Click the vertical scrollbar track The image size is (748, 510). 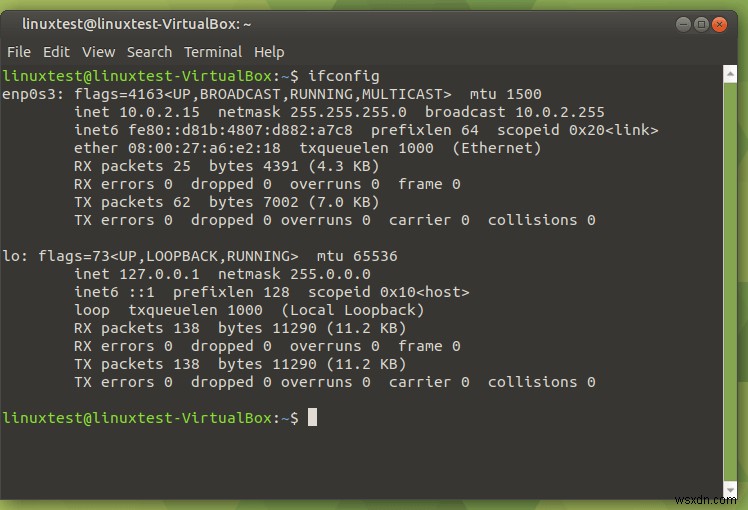point(730,281)
